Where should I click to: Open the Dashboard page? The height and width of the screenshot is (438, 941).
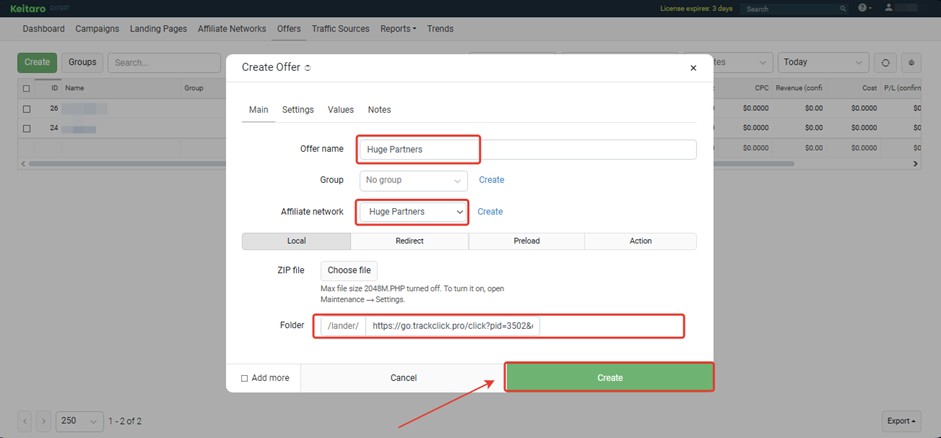point(43,29)
